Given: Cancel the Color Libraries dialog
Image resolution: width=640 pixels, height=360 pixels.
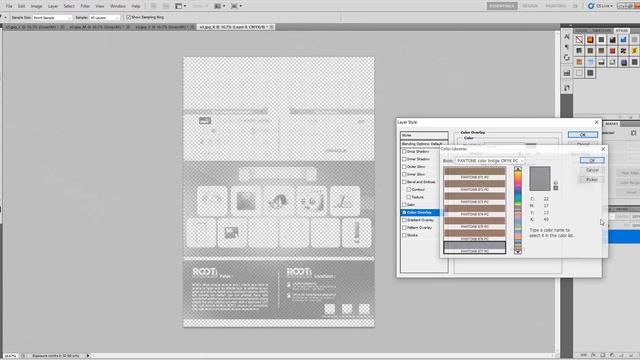Looking at the screenshot, I should click(x=592, y=170).
